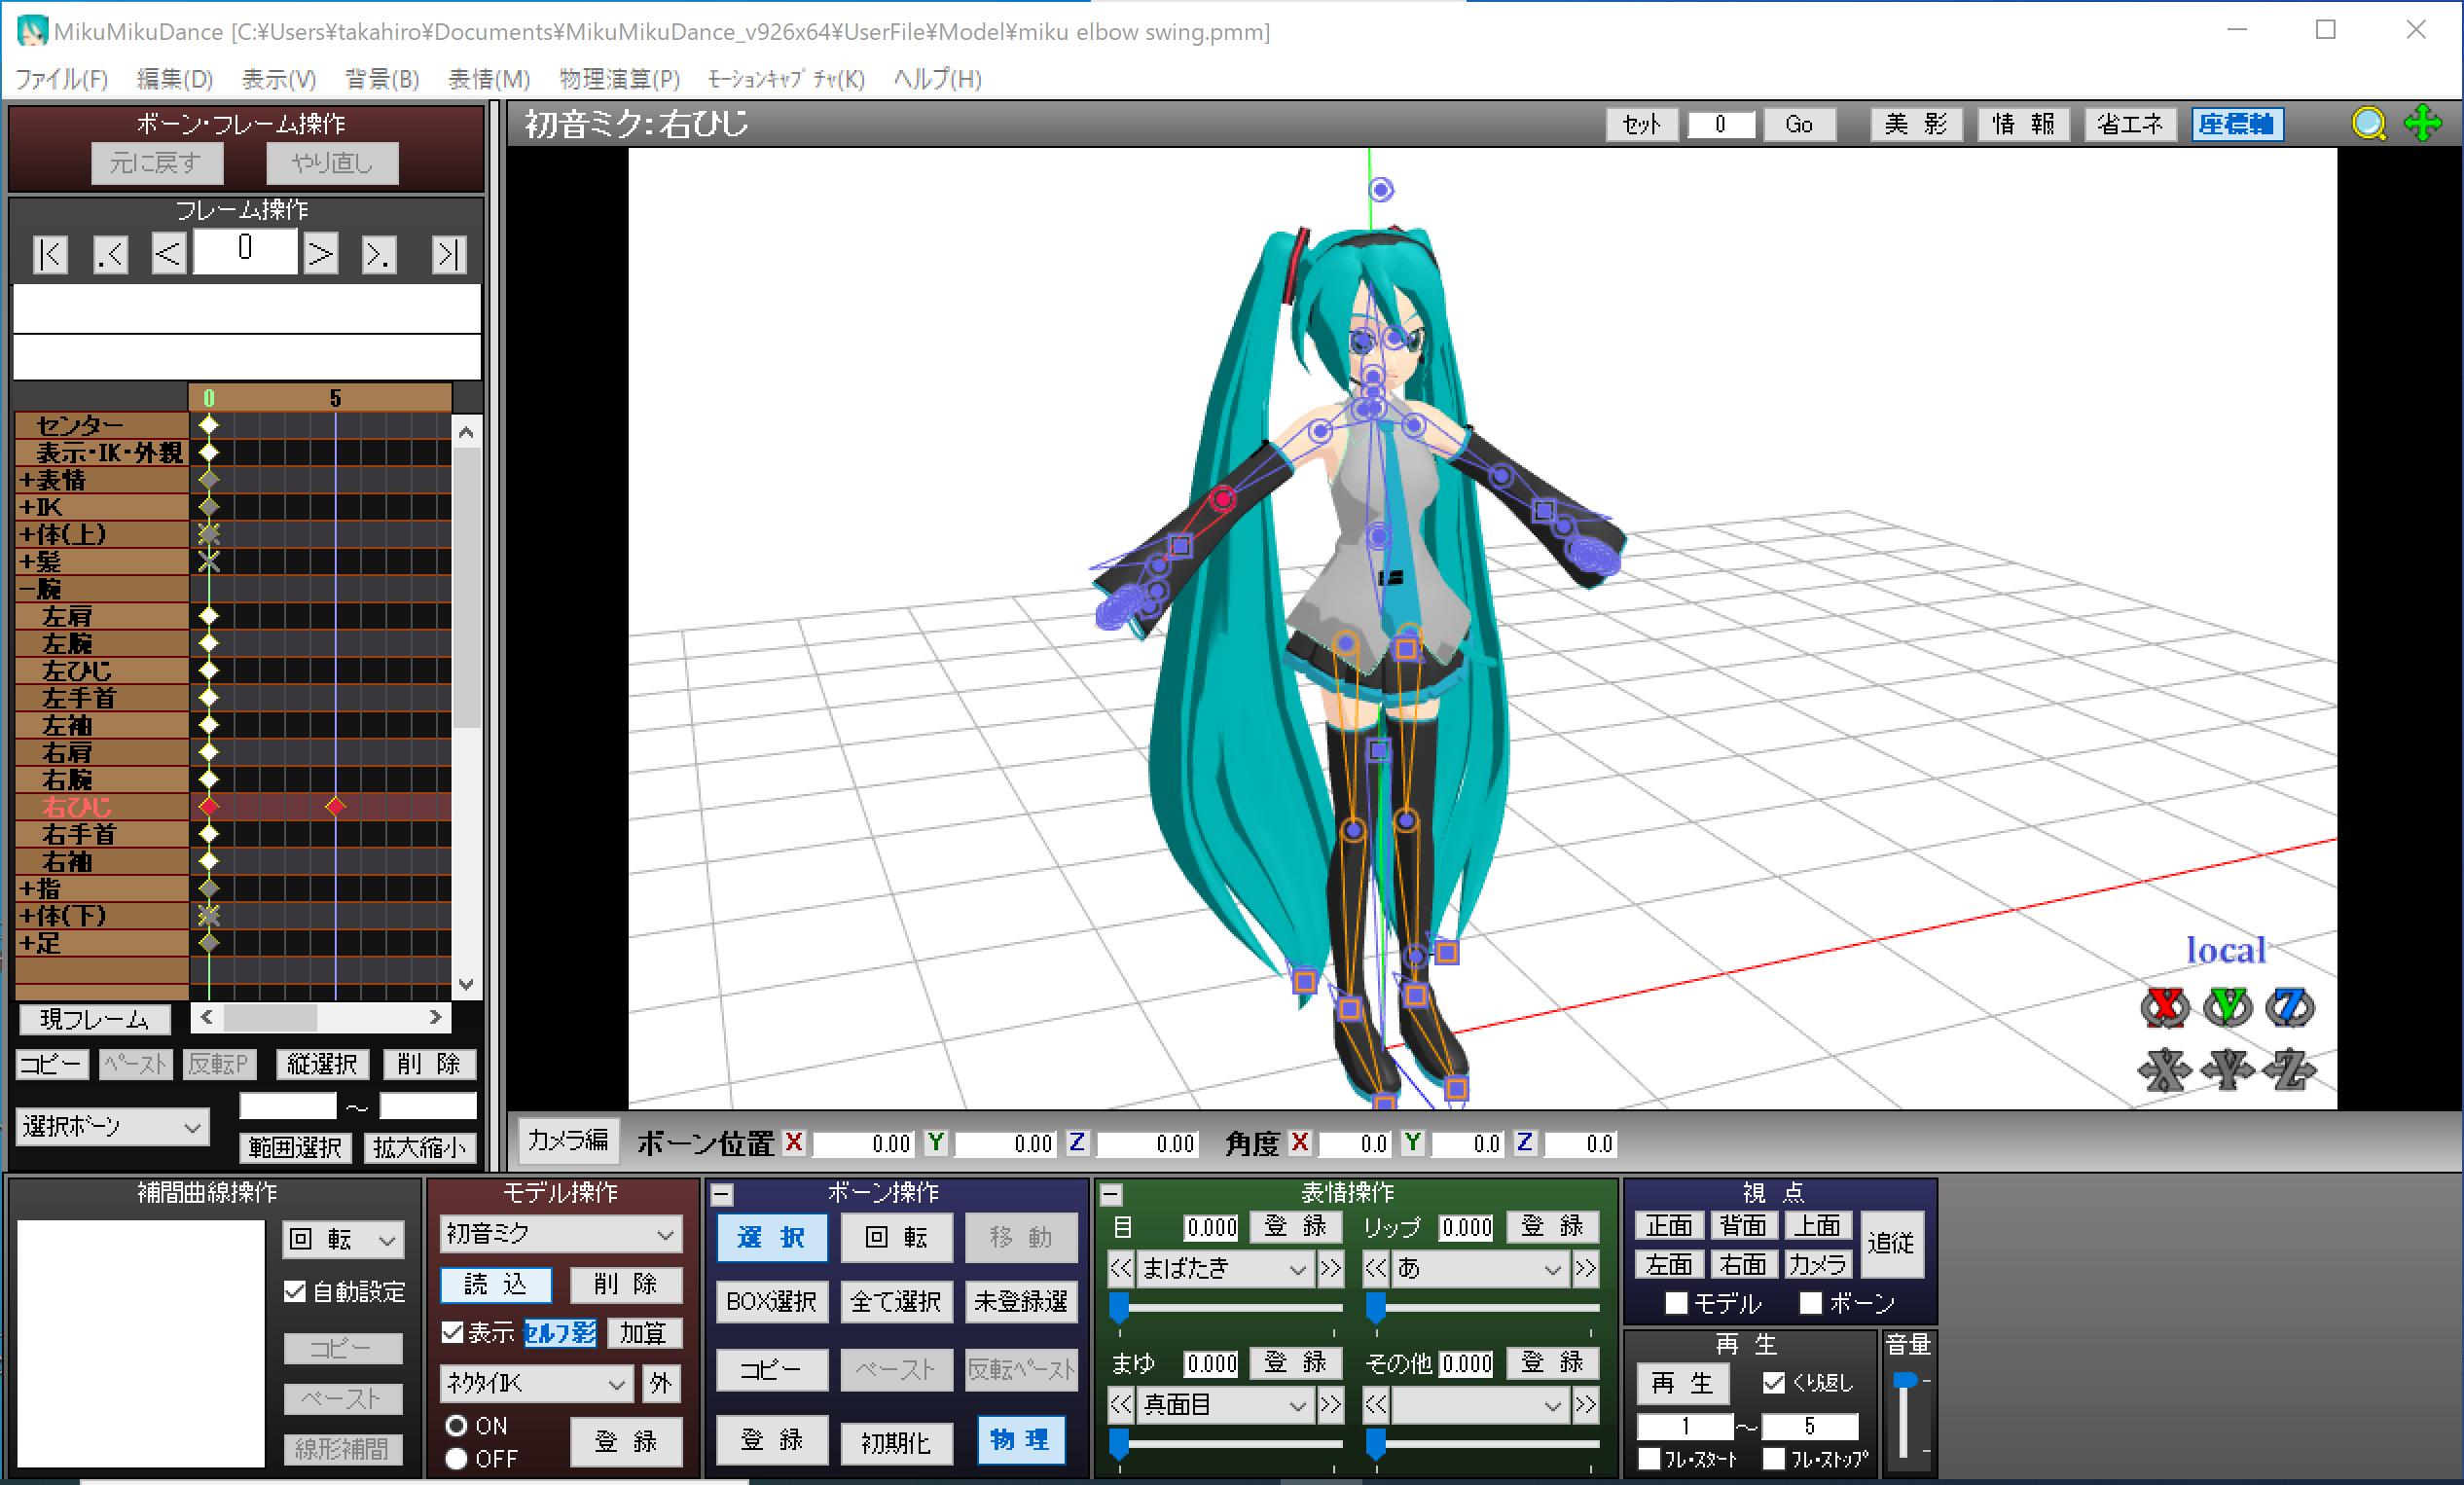Click the Y rotation axis icon
This screenshot has height=1485, width=2464.
2228,1007
